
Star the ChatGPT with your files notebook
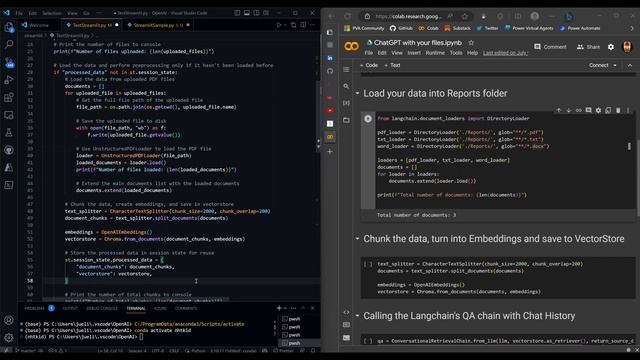tap(471, 42)
